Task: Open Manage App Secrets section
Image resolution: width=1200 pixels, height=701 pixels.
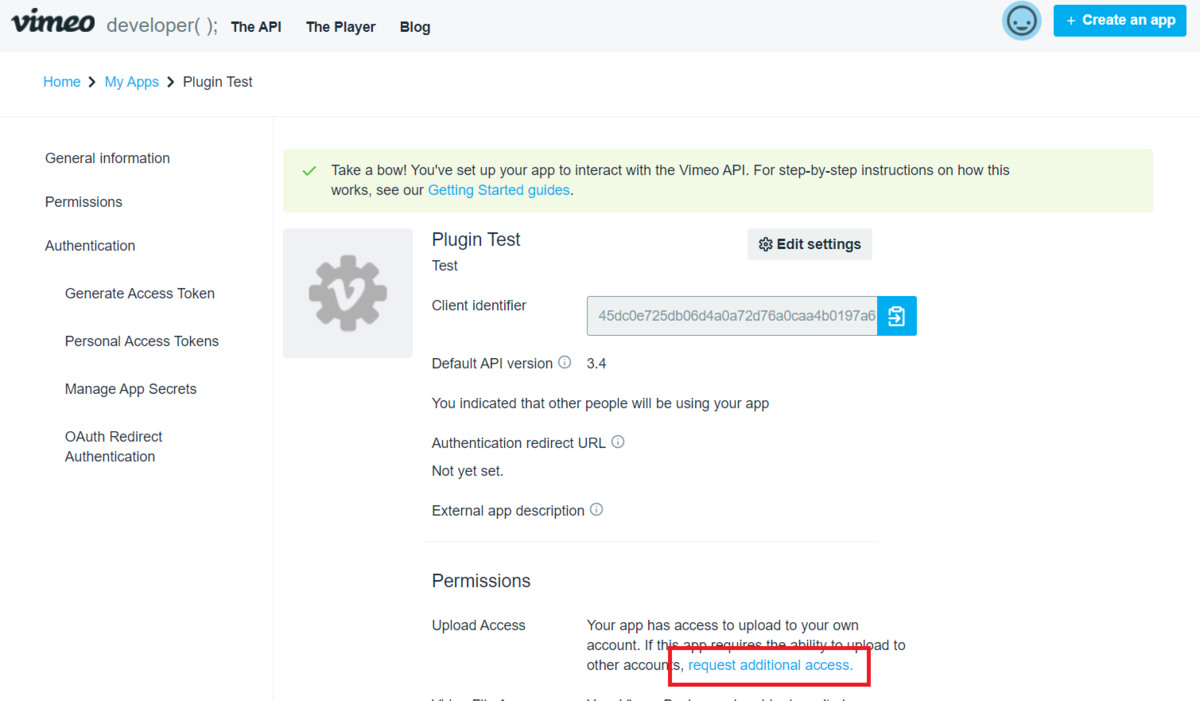Action: pos(131,389)
